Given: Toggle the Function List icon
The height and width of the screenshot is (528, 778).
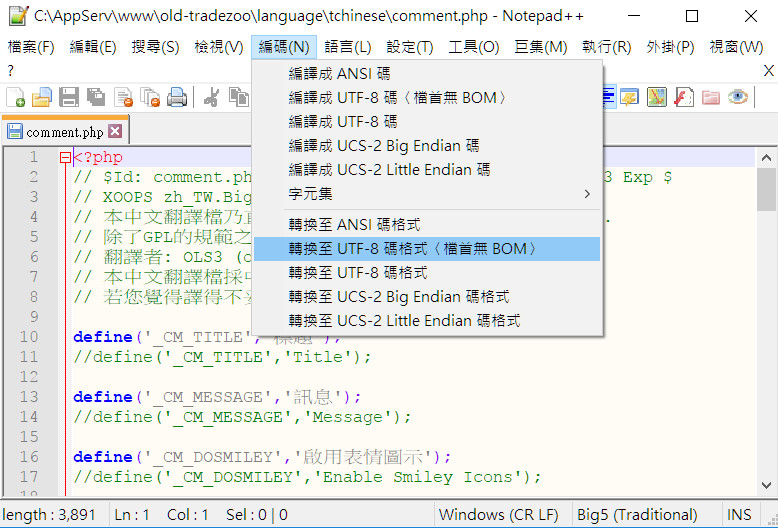Looking at the screenshot, I should tap(684, 97).
